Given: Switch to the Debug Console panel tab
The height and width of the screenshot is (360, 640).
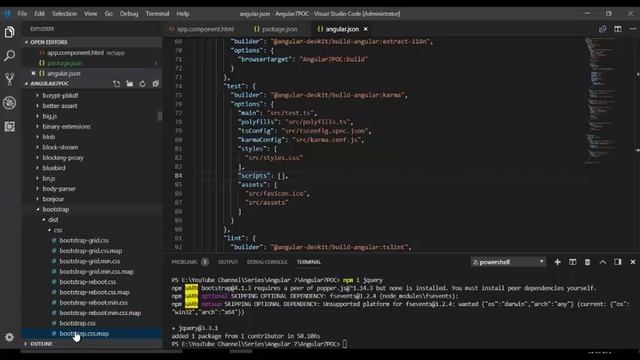Looking at the screenshot, I should pyautogui.click(x=267, y=262).
